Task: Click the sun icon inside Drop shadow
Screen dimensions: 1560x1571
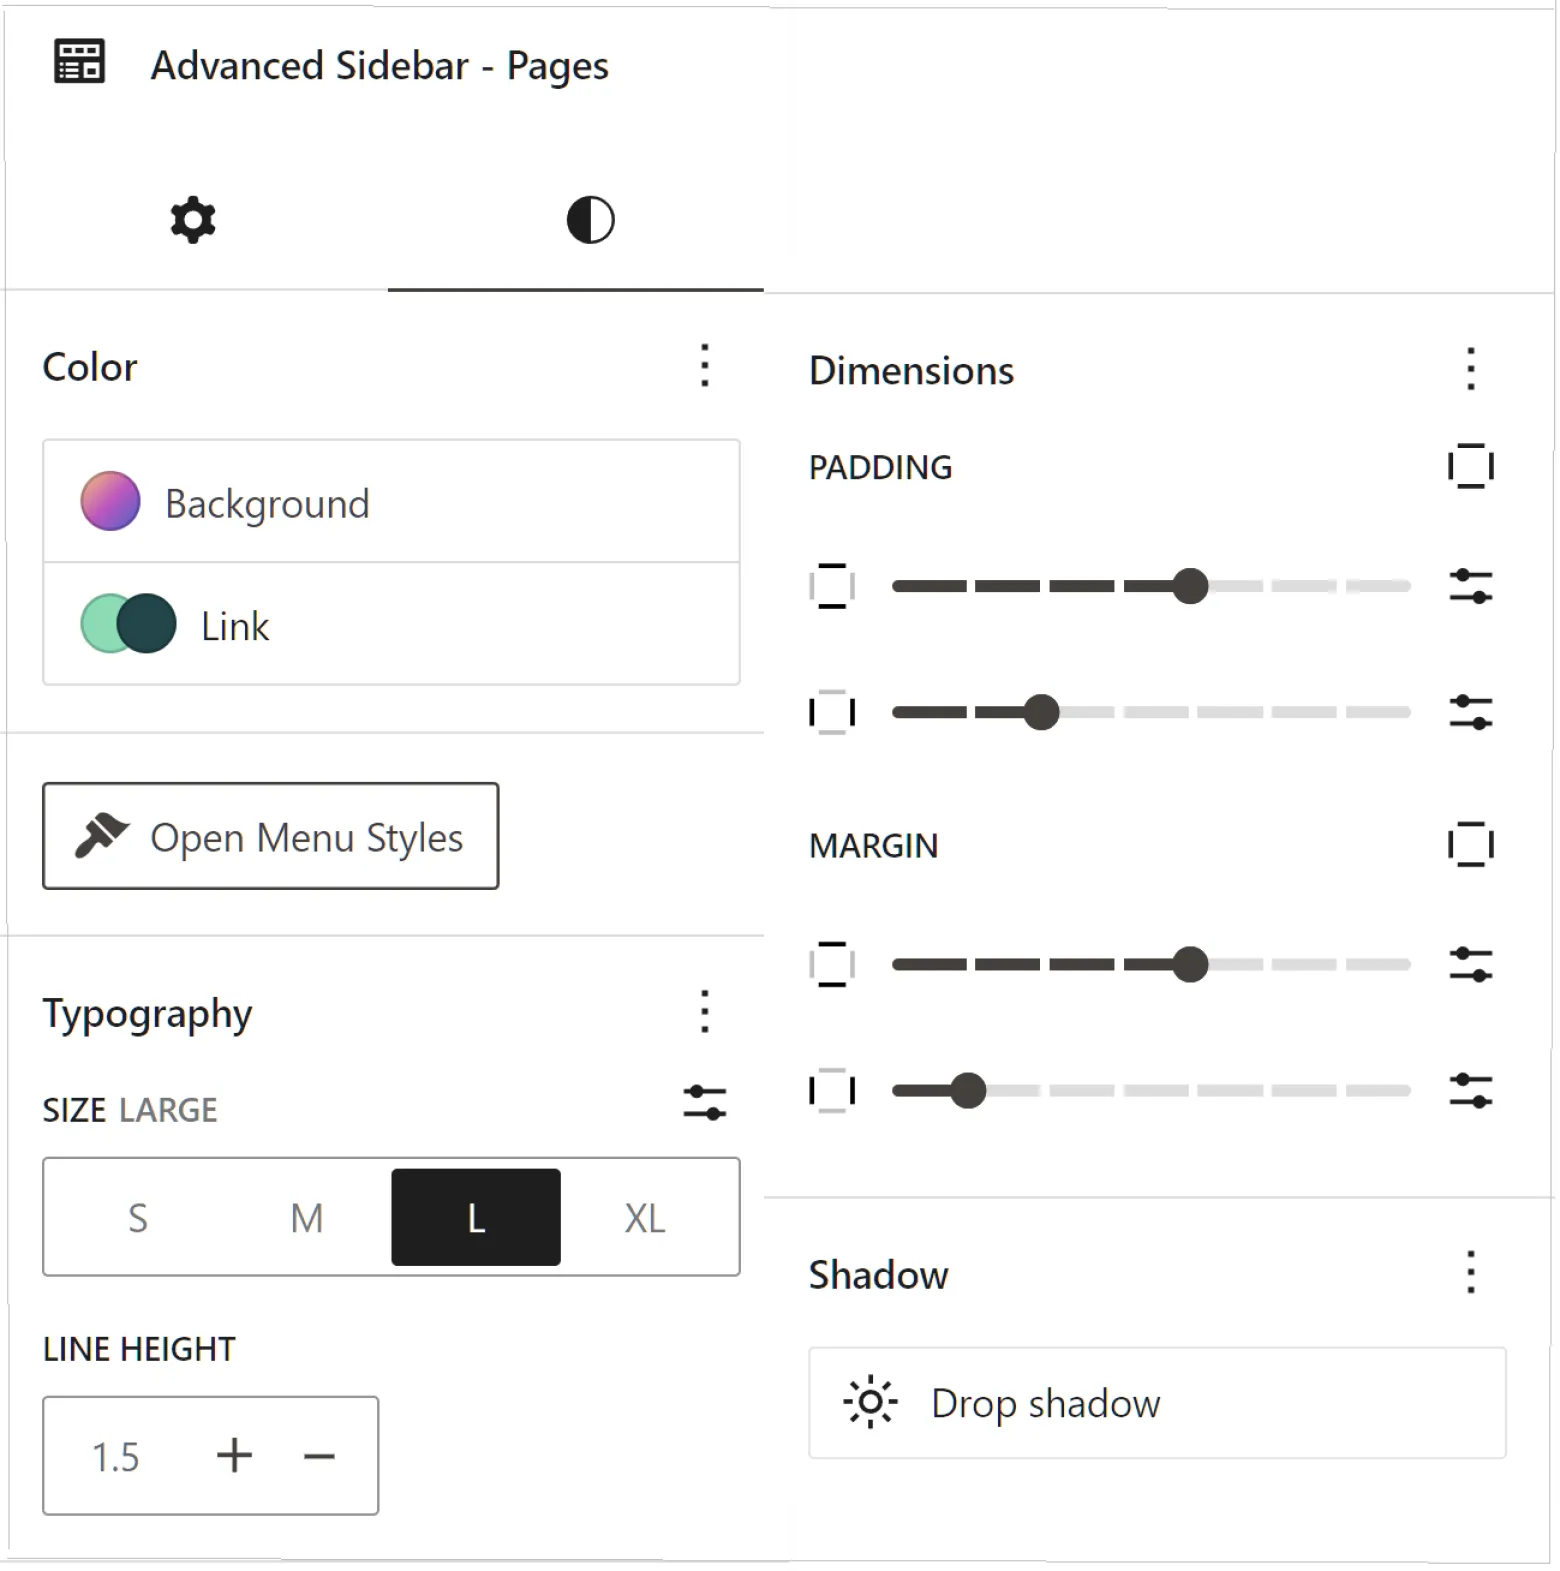Action: [869, 1403]
